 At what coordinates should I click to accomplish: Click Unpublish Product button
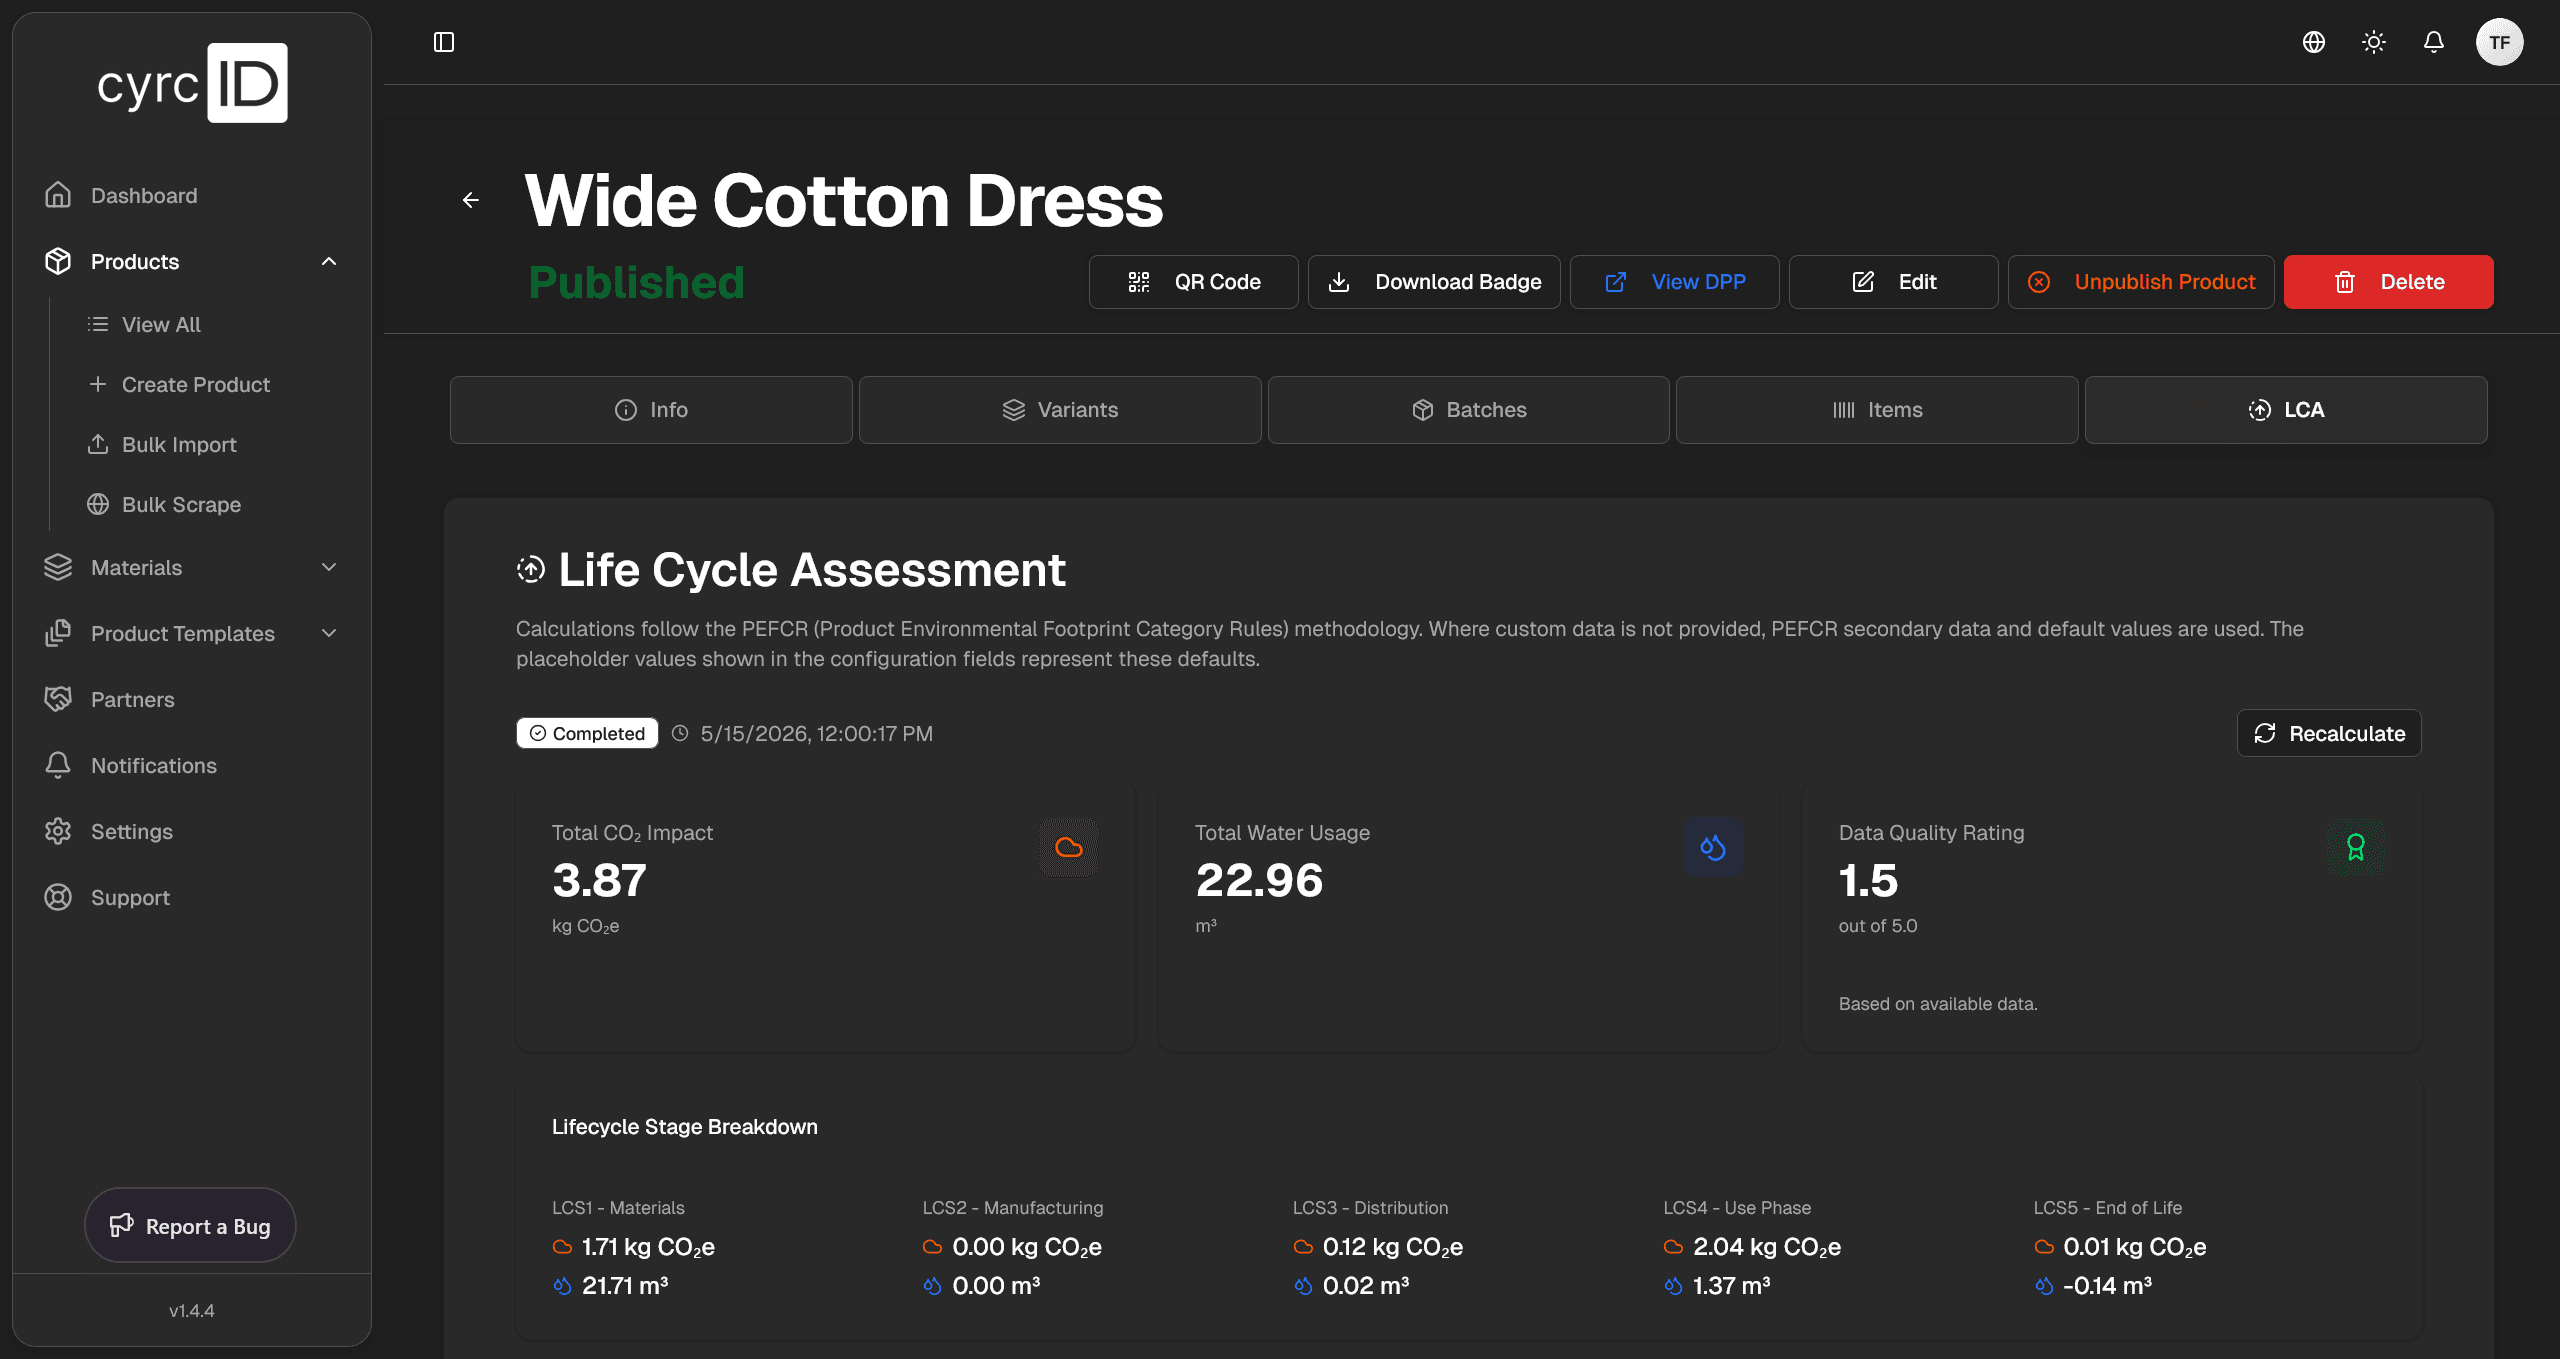pyautogui.click(x=2141, y=282)
